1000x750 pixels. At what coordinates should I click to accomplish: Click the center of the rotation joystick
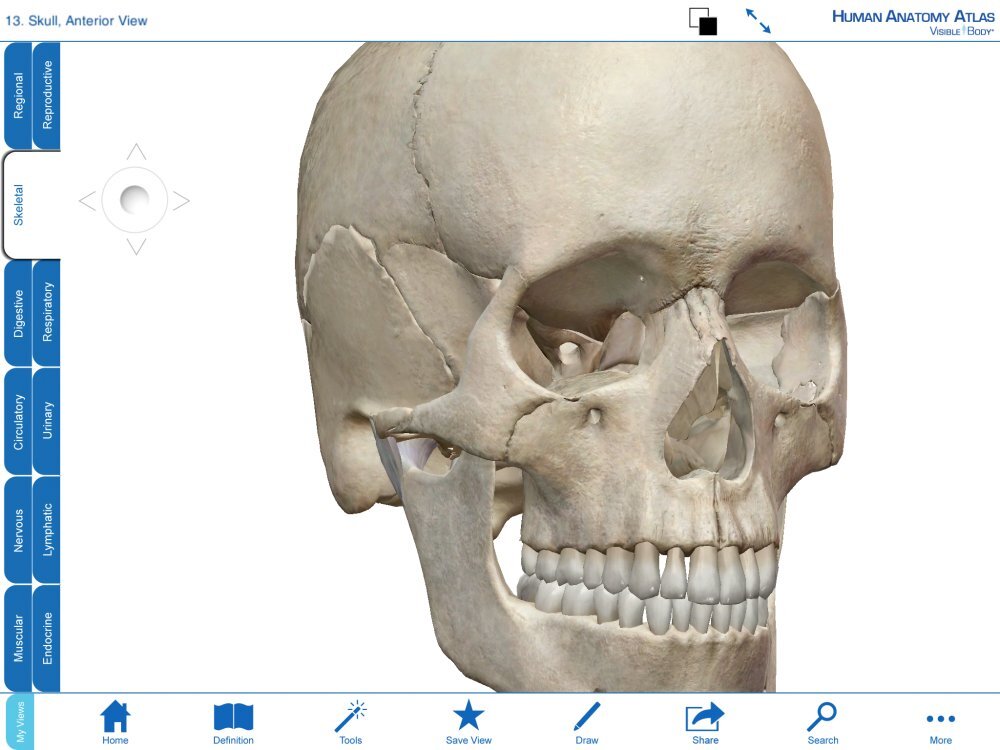pos(133,200)
